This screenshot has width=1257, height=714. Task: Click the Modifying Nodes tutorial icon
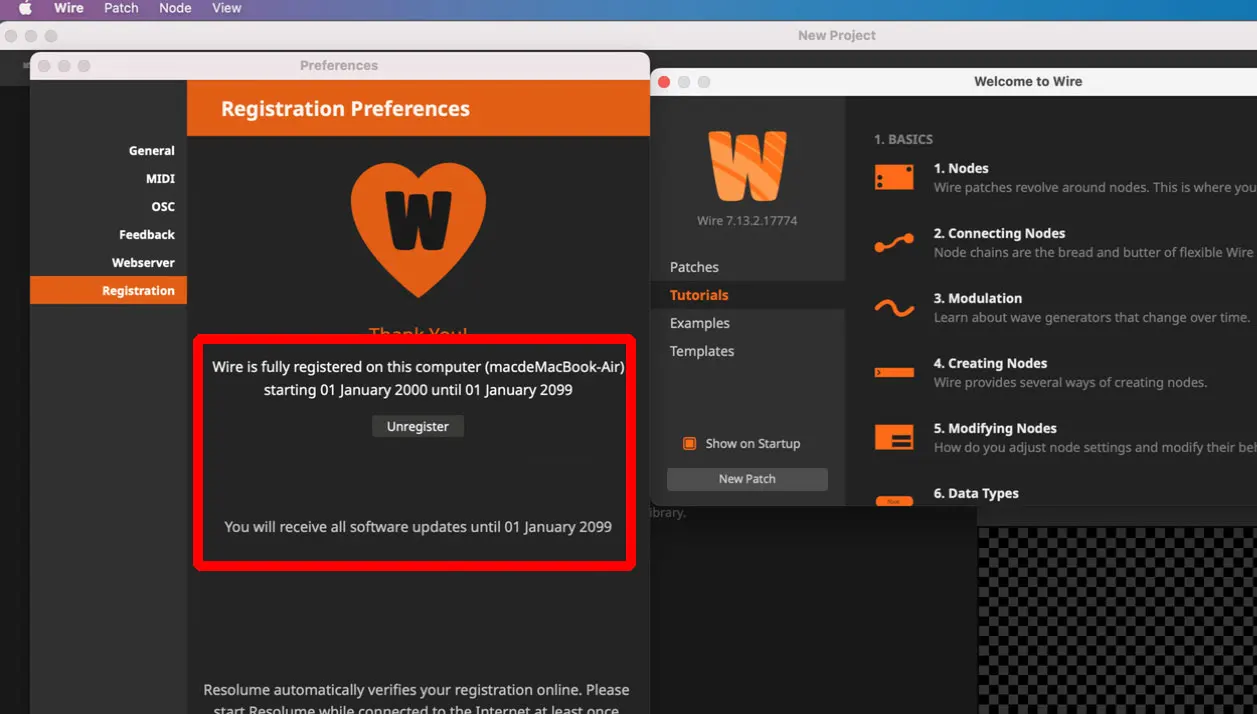894,437
